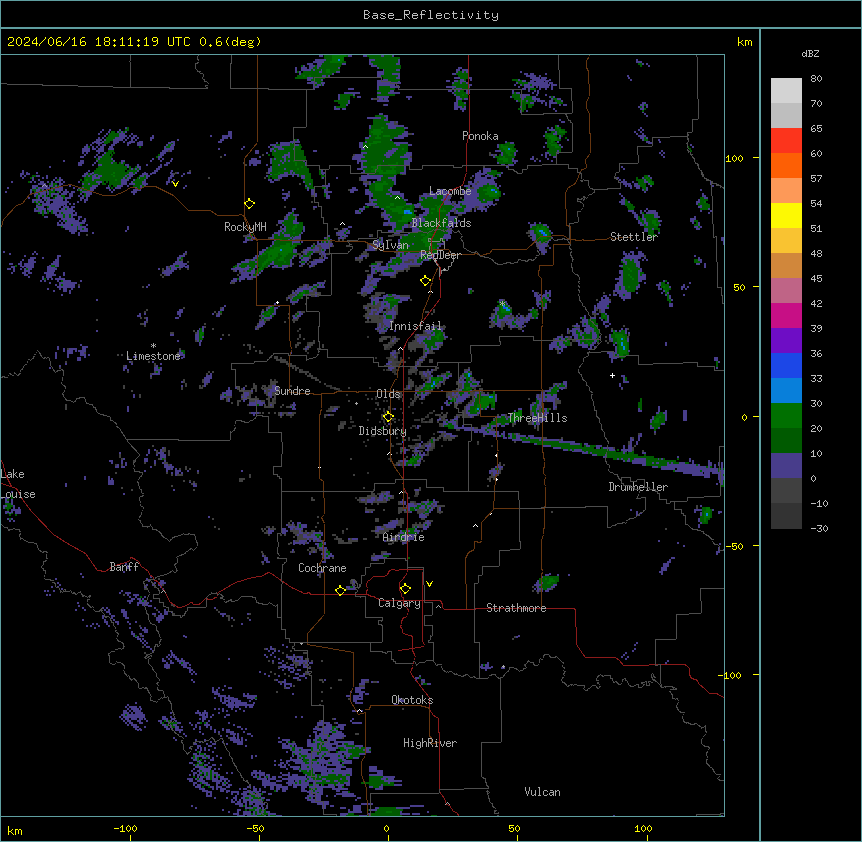Select the purple 39-36 dBZ color swatch
Viewport: 862px width, 842px height.
coord(786,340)
